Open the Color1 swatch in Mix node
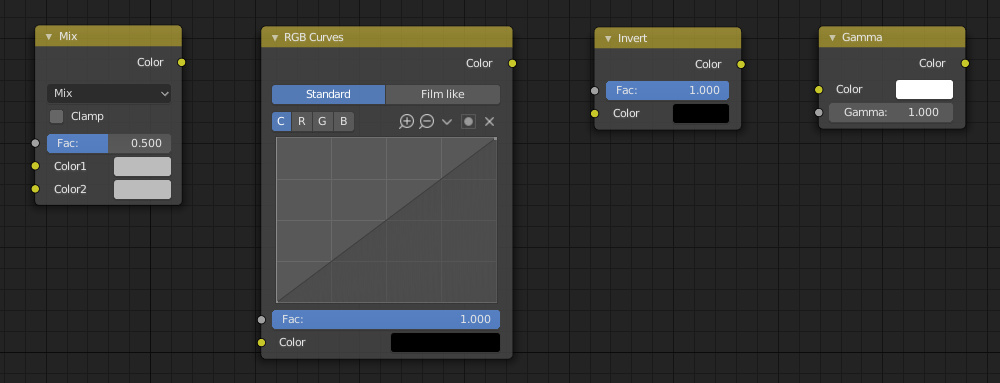1000x383 pixels. pos(142,166)
